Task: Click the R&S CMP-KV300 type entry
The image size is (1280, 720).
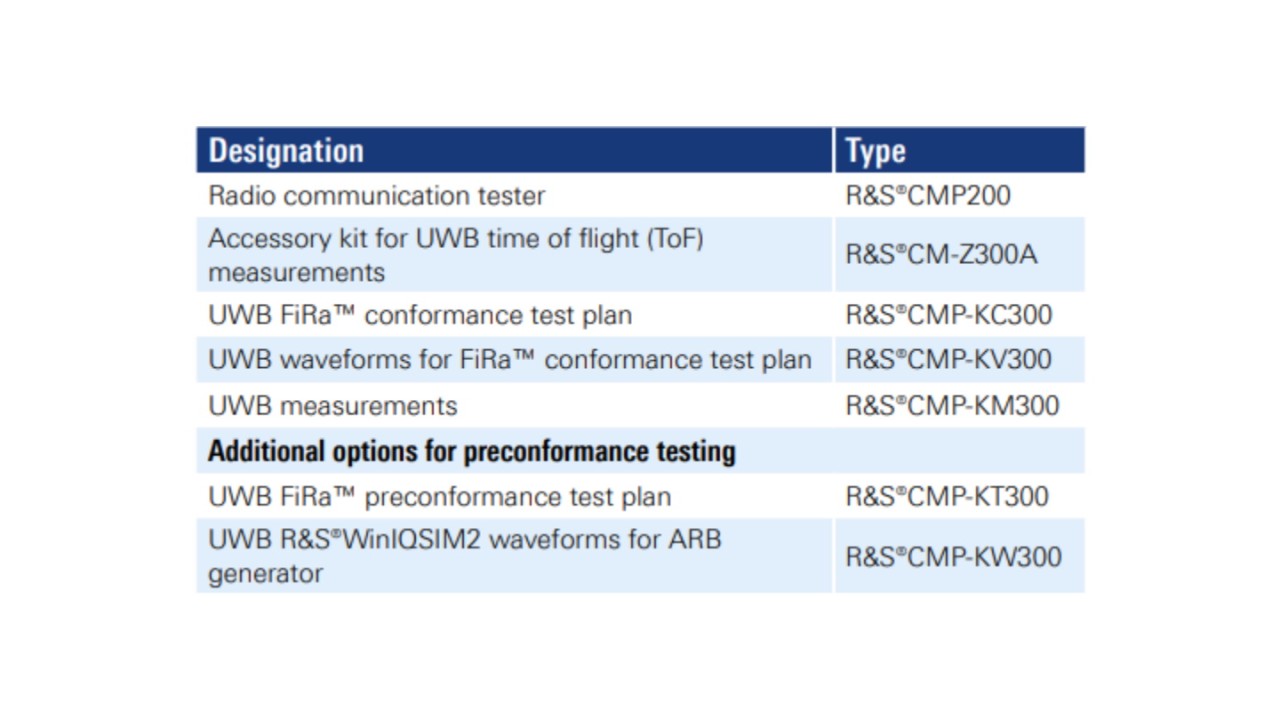Action: (x=949, y=360)
